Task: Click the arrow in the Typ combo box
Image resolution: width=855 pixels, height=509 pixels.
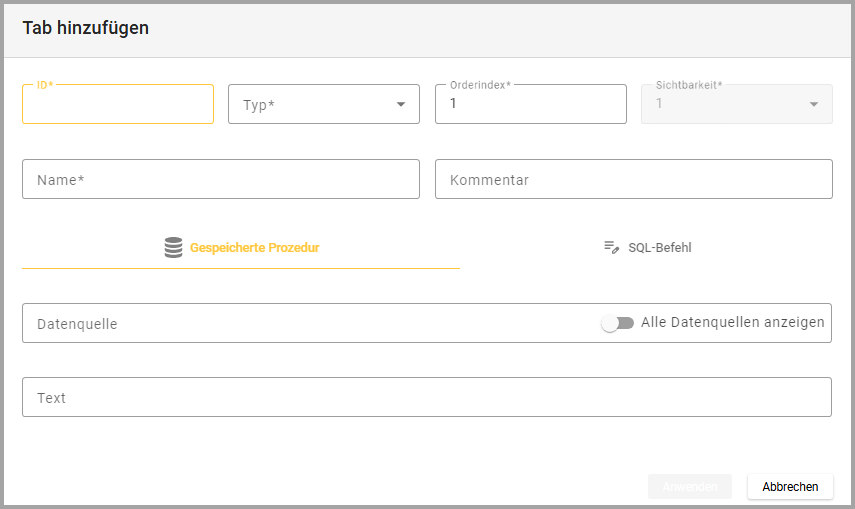Action: (401, 104)
